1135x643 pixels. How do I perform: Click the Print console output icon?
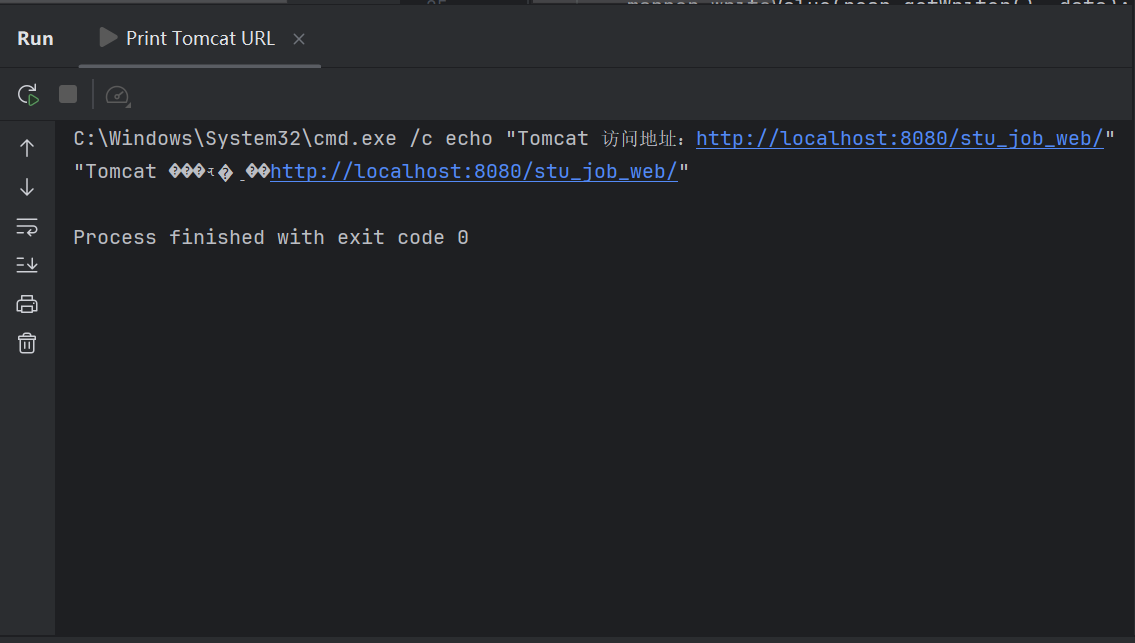tap(27, 303)
